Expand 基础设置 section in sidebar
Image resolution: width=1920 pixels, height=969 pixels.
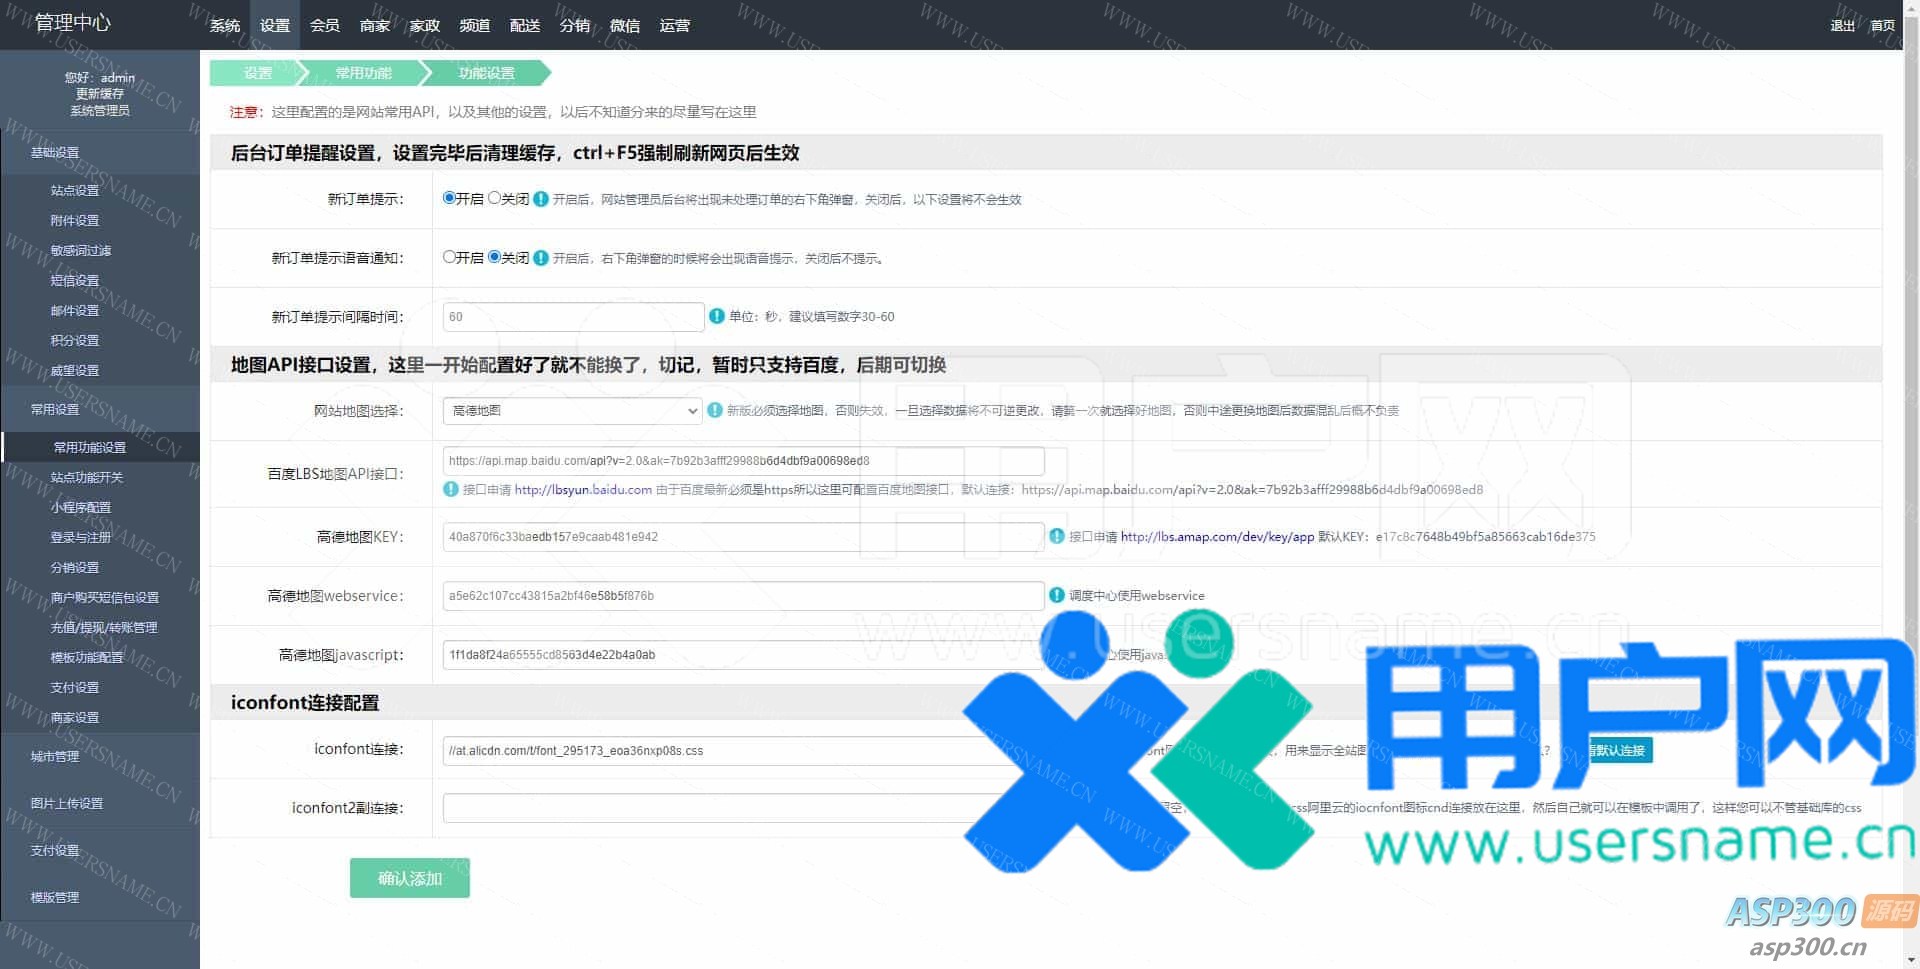pyautogui.click(x=55, y=152)
